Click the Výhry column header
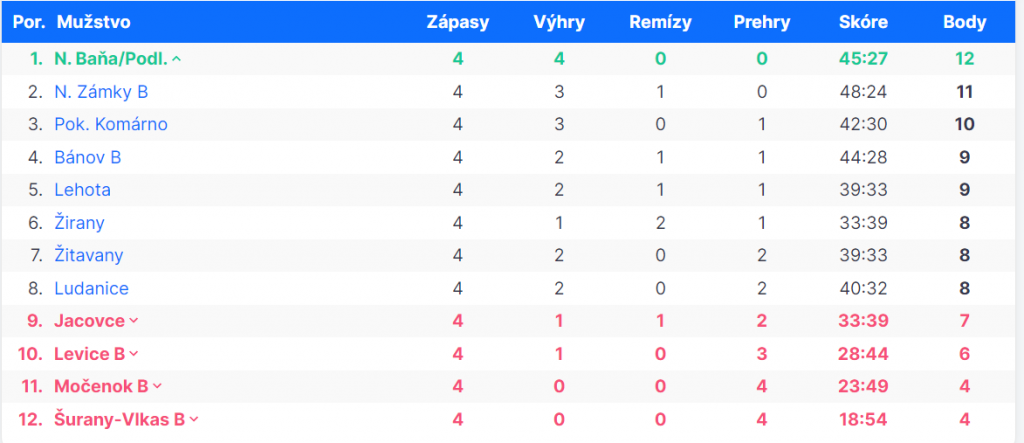The width and height of the screenshot is (1024, 443). pyautogui.click(x=559, y=22)
